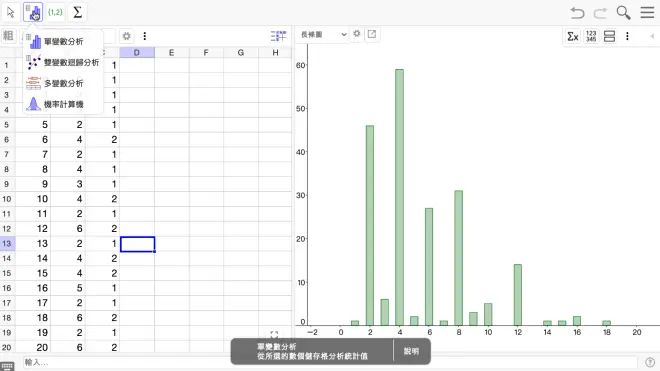Select the Move arrow tool
The width and height of the screenshot is (660, 371).
click(x=11, y=12)
